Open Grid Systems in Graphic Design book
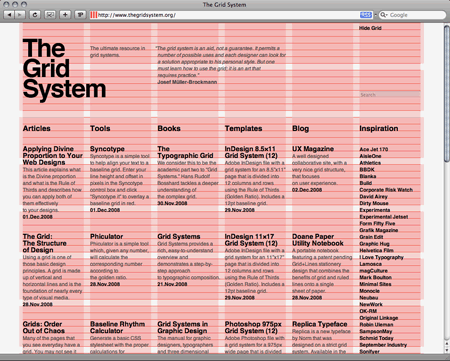The width and height of the screenshot is (450, 361). pos(183,327)
